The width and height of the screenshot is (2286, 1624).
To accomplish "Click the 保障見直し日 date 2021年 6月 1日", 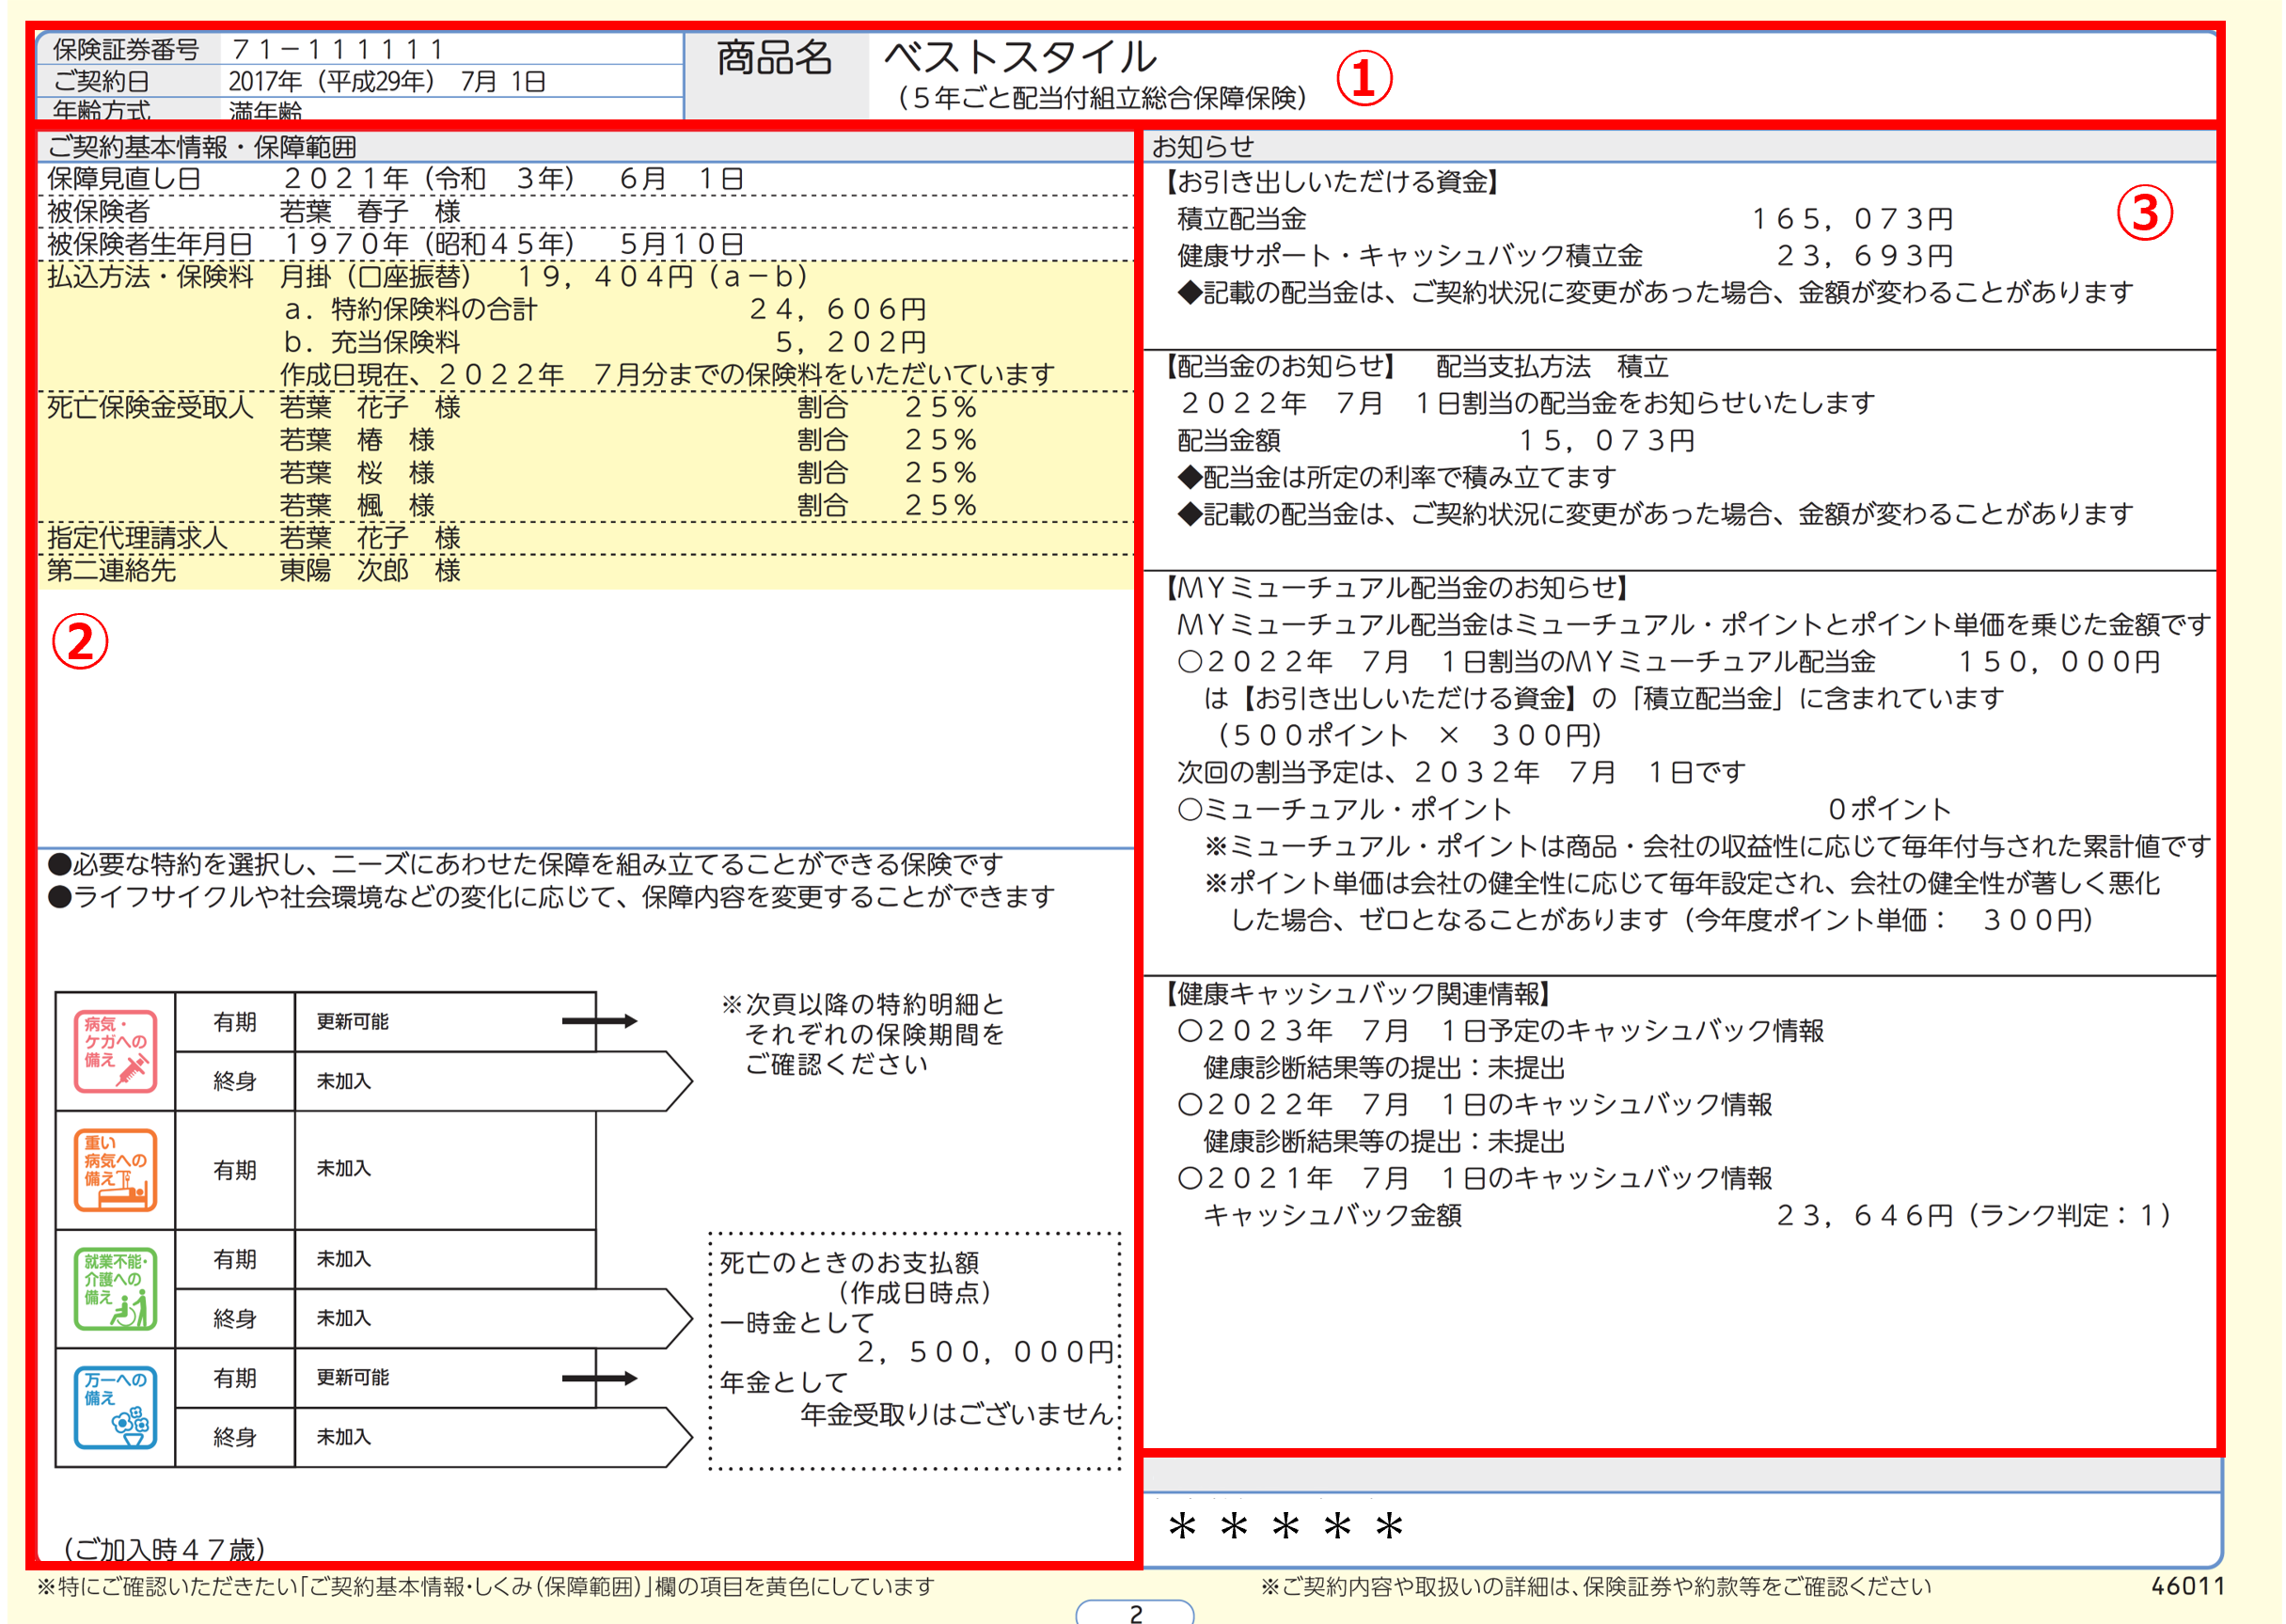I will coord(514,179).
